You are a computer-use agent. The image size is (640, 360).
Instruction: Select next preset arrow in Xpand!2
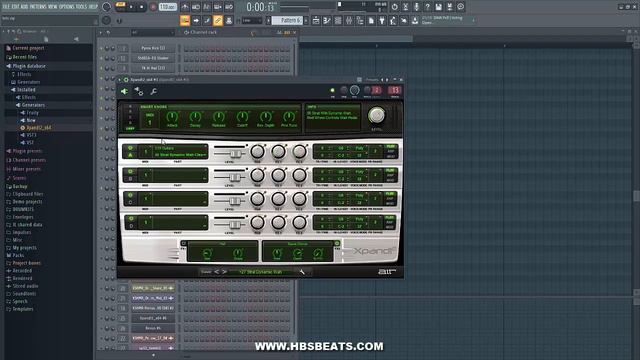[x=224, y=272]
